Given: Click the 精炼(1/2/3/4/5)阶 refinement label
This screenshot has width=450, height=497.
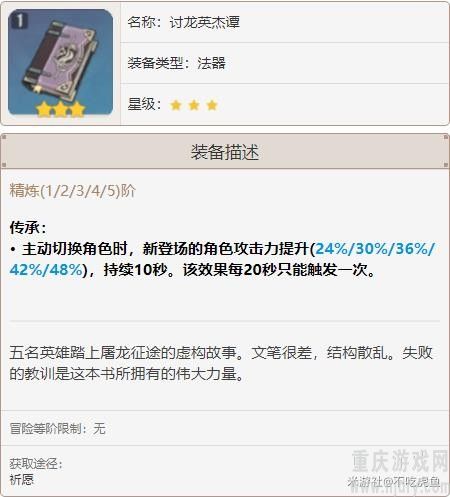Looking at the screenshot, I should coord(73,191).
